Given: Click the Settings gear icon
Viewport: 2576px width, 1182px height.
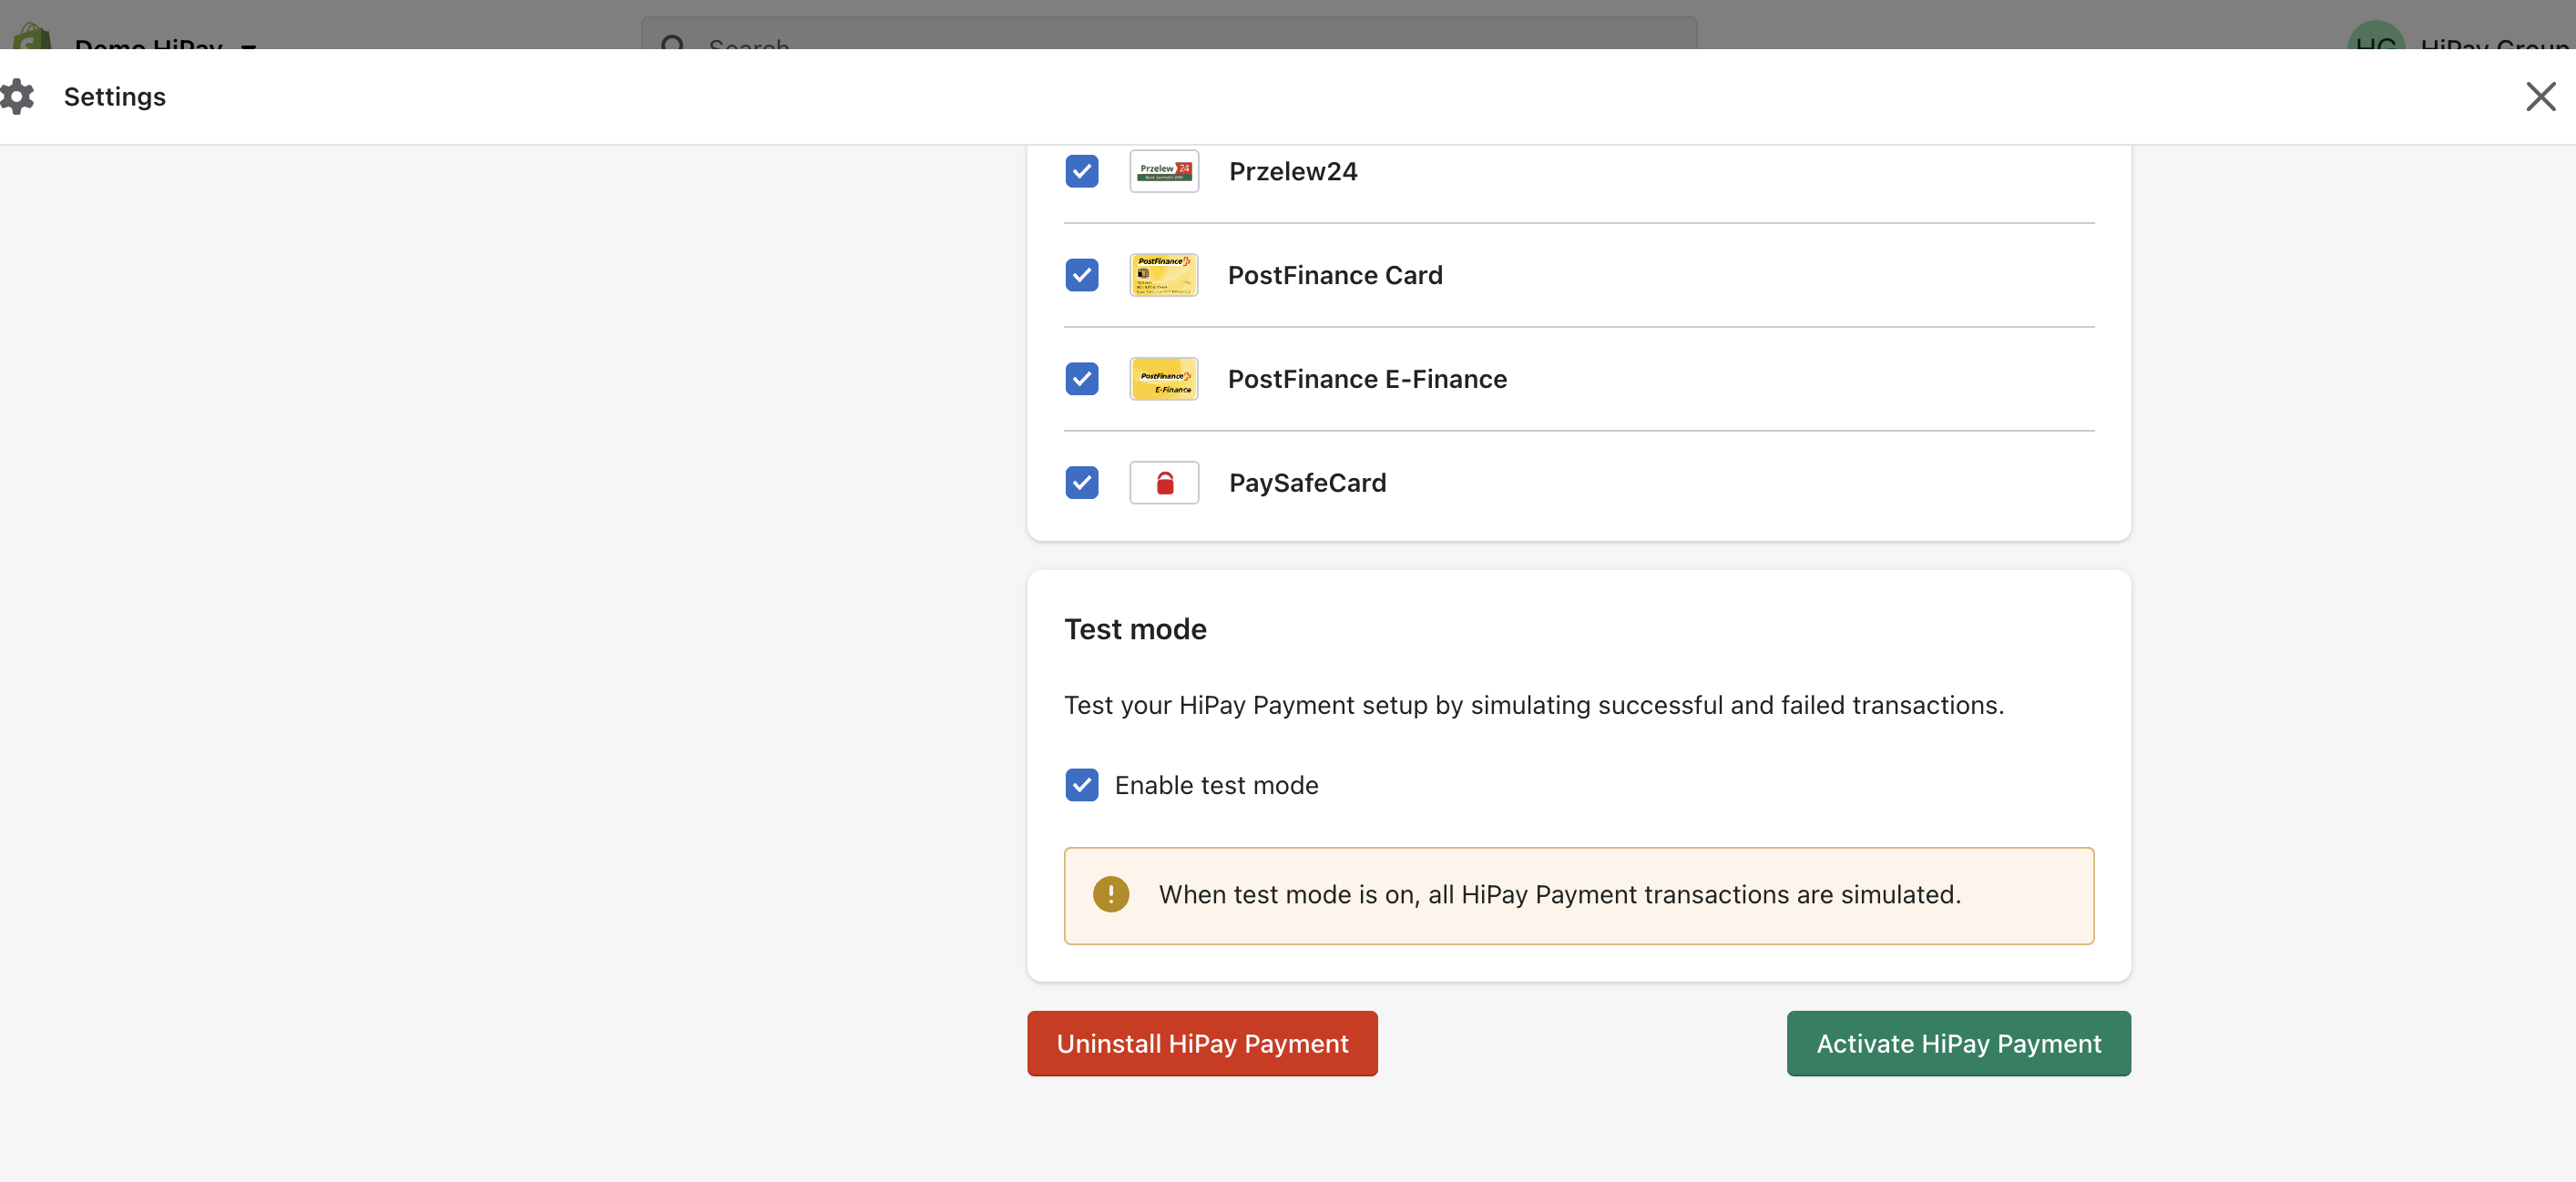Looking at the screenshot, I should coord(17,97).
